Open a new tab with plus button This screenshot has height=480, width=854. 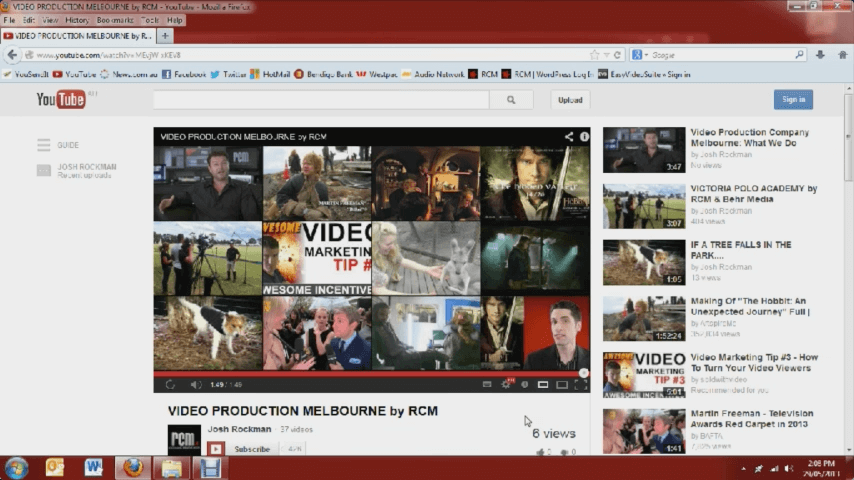point(165,36)
